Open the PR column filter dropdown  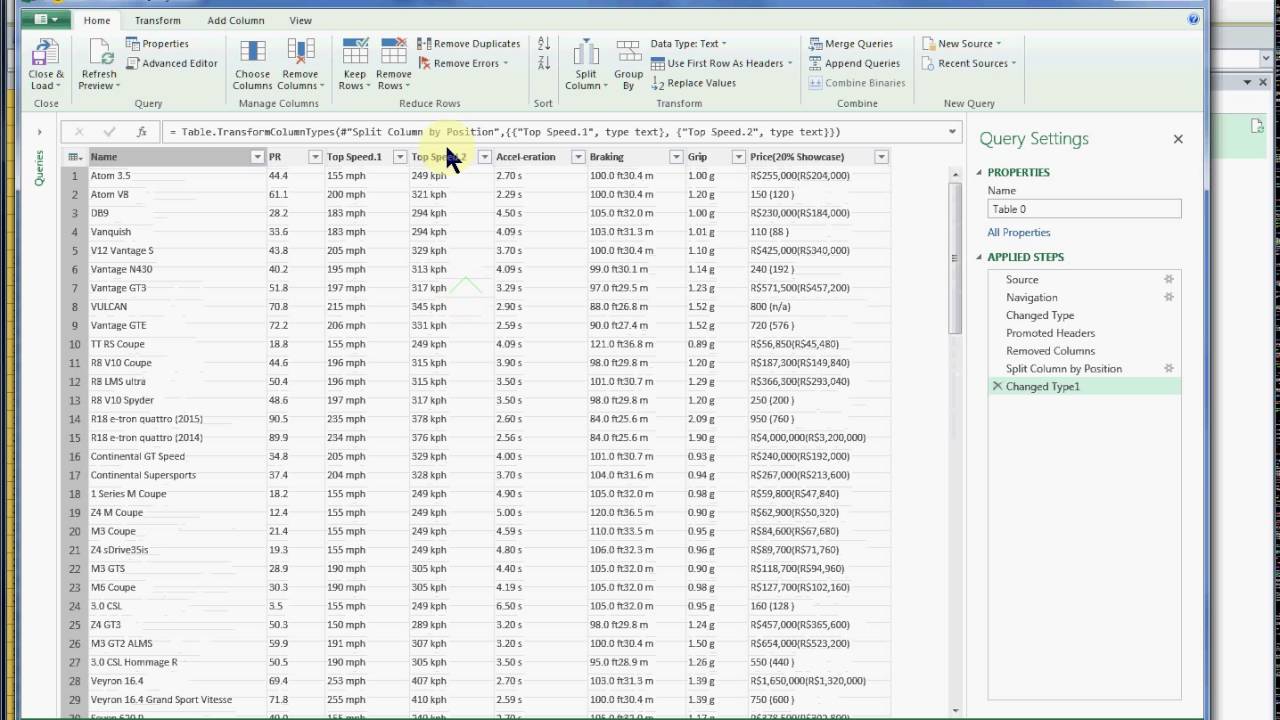pyautogui.click(x=315, y=157)
